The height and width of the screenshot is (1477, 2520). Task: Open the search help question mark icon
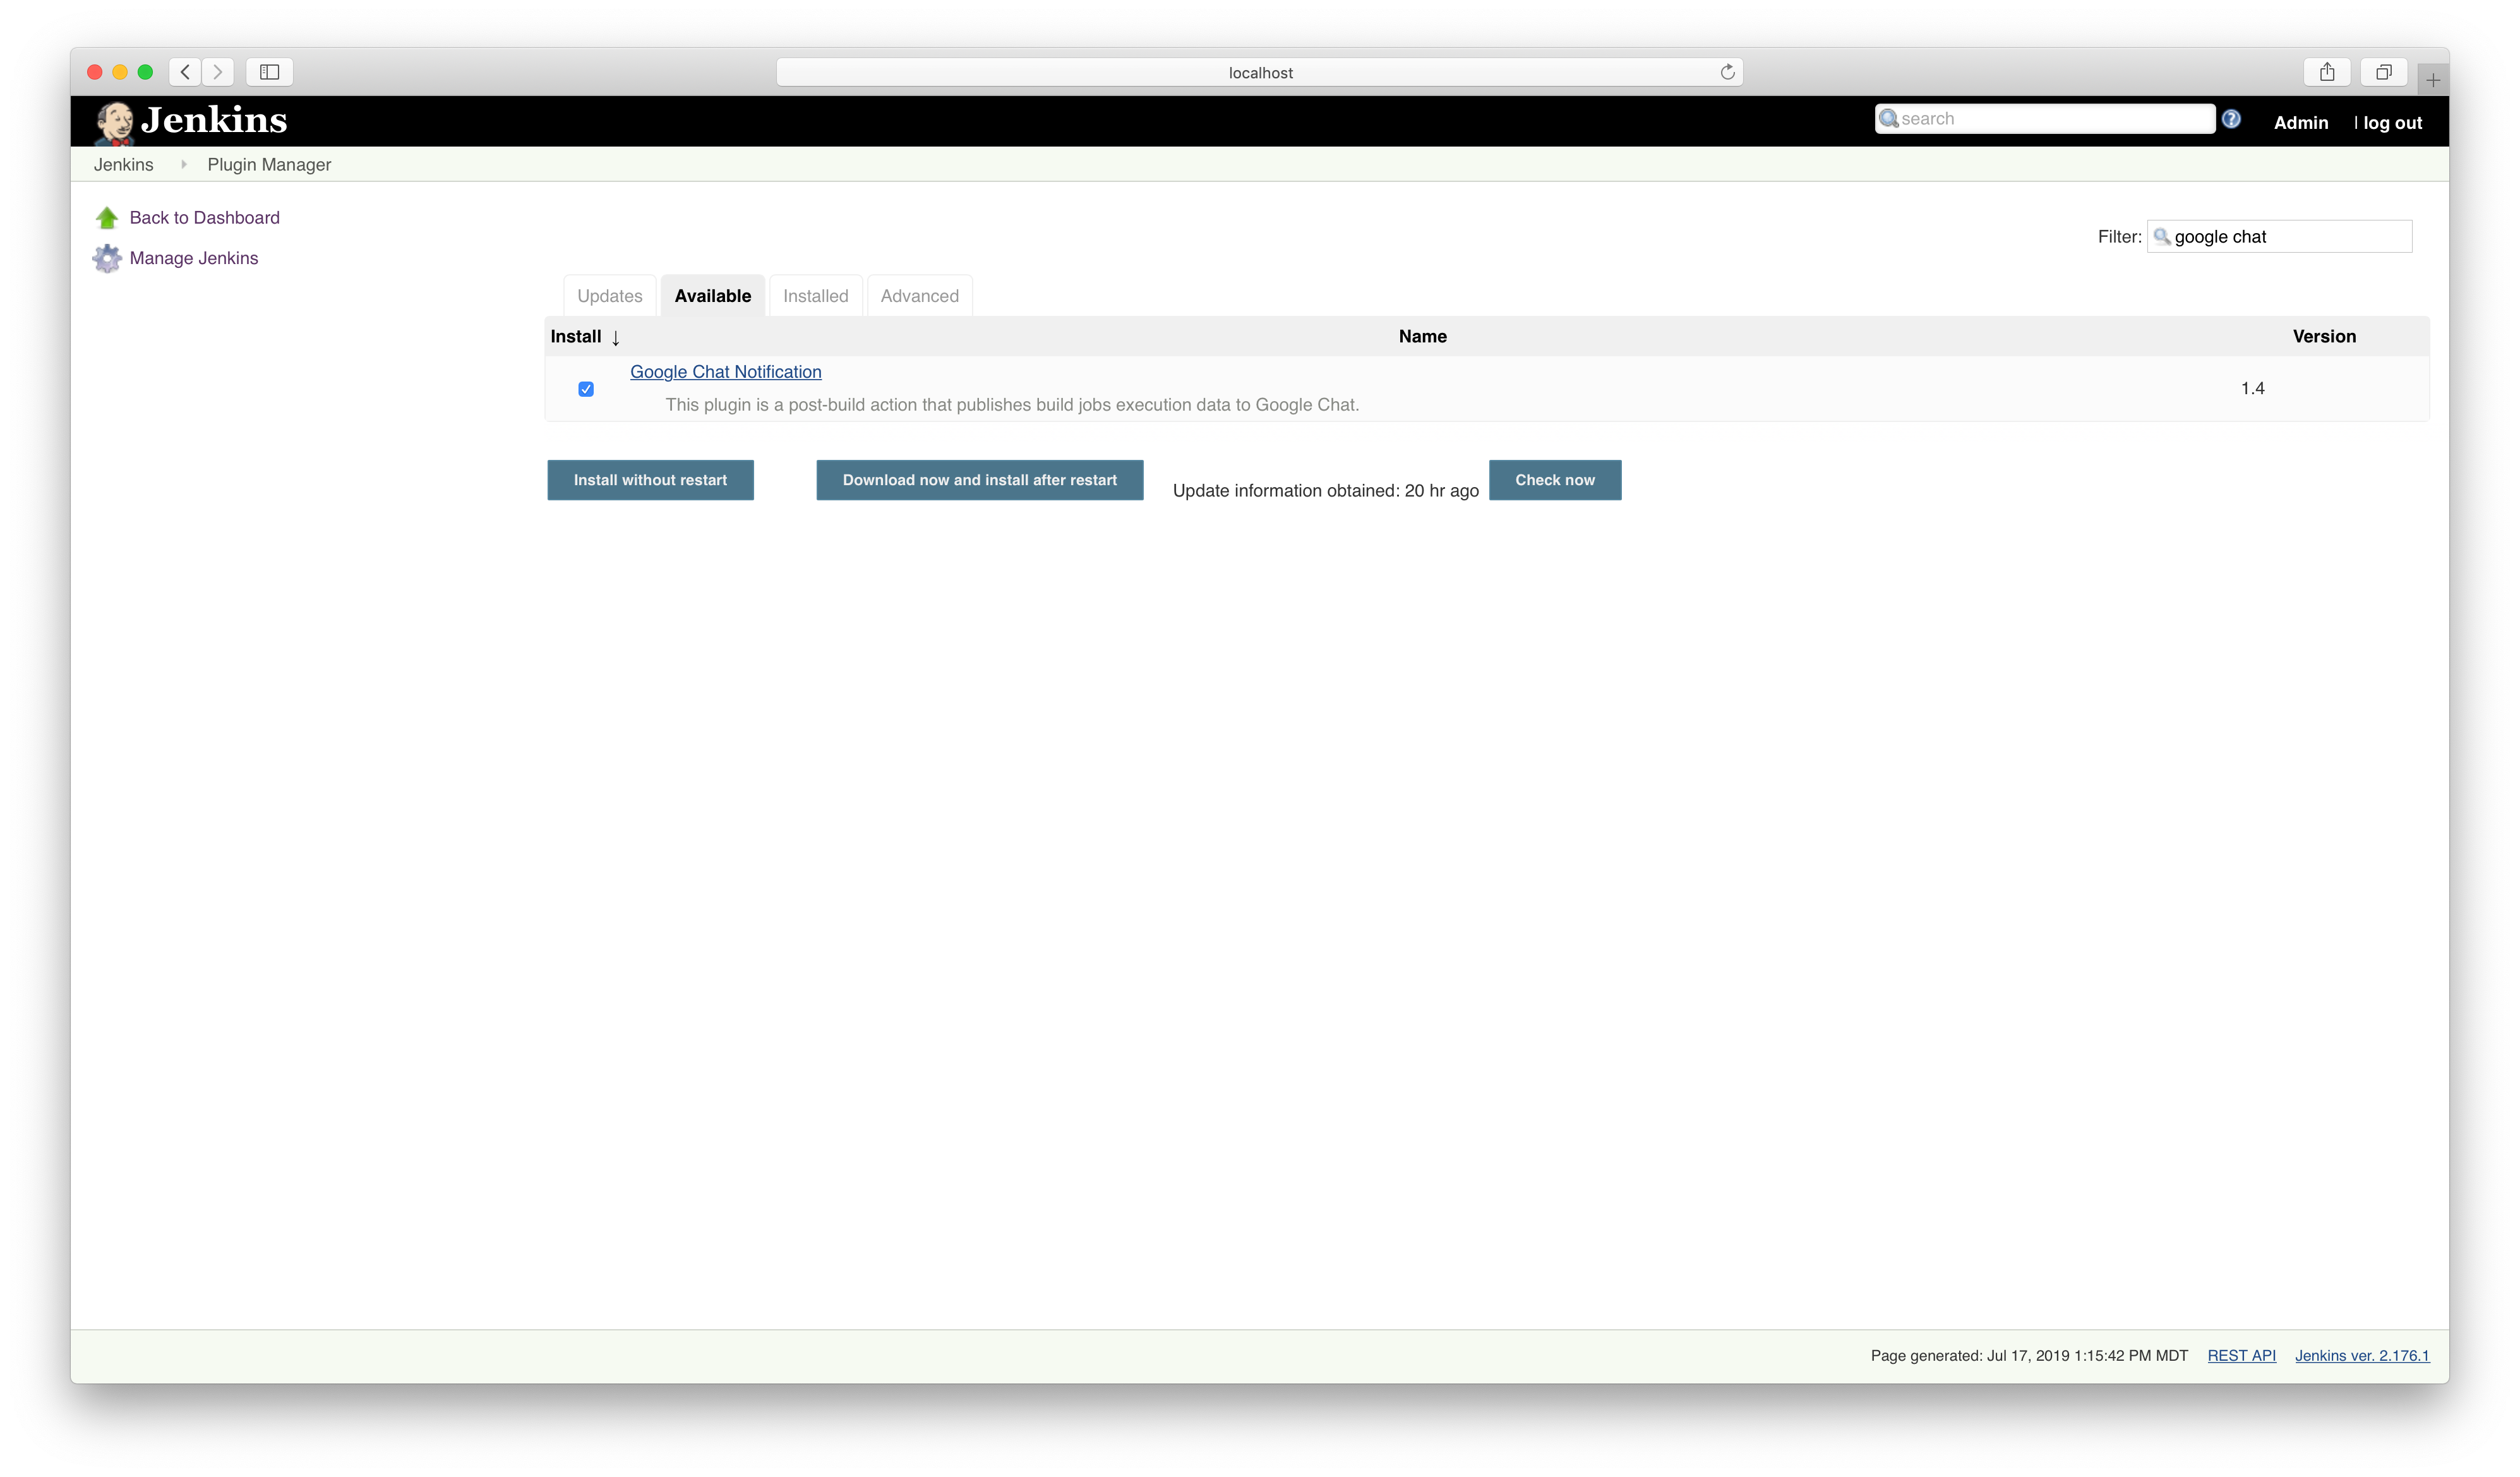(x=2231, y=118)
